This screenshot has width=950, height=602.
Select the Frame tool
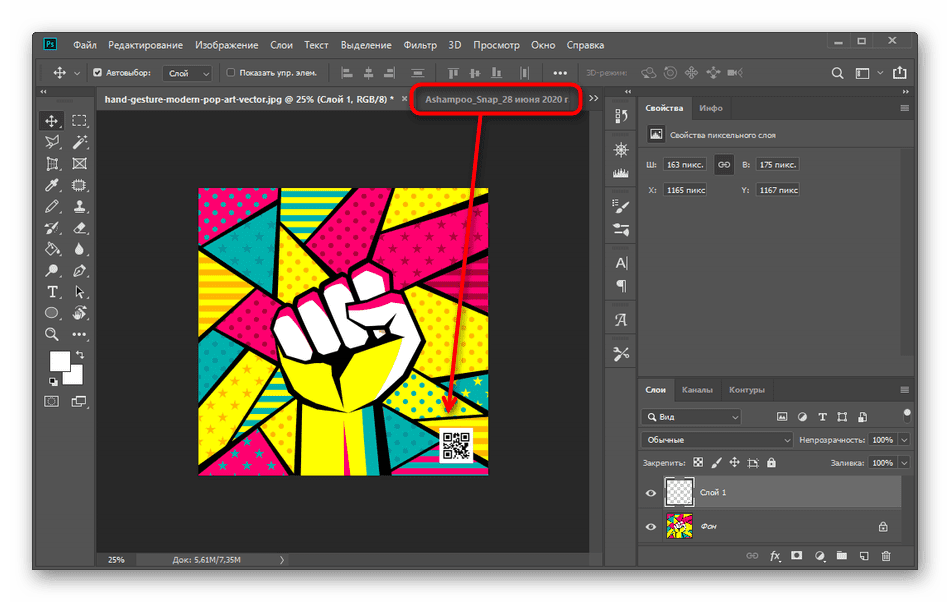tap(79, 164)
